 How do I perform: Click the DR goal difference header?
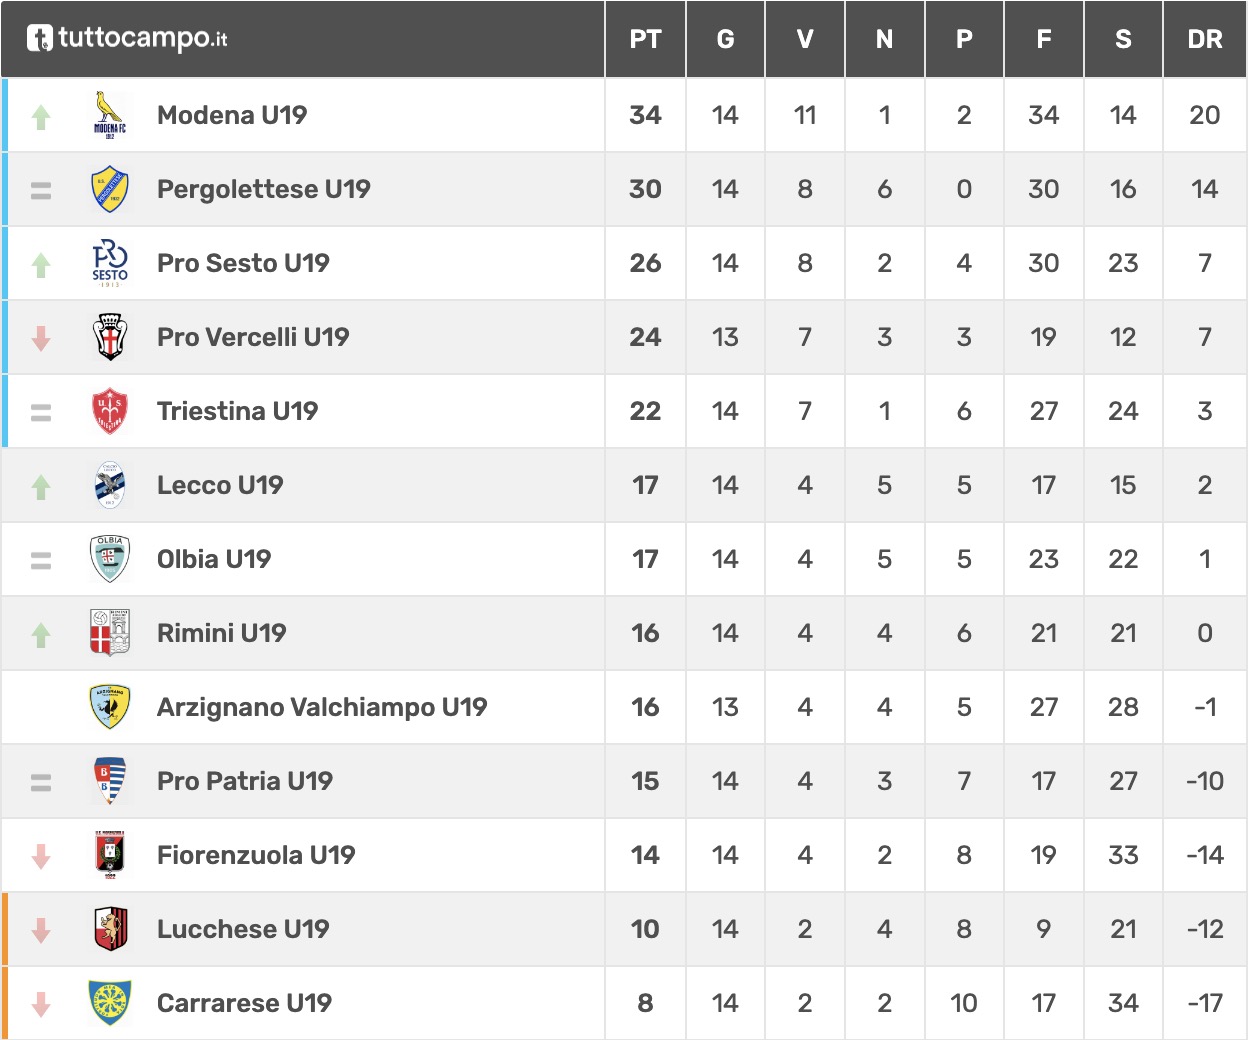1204,39
